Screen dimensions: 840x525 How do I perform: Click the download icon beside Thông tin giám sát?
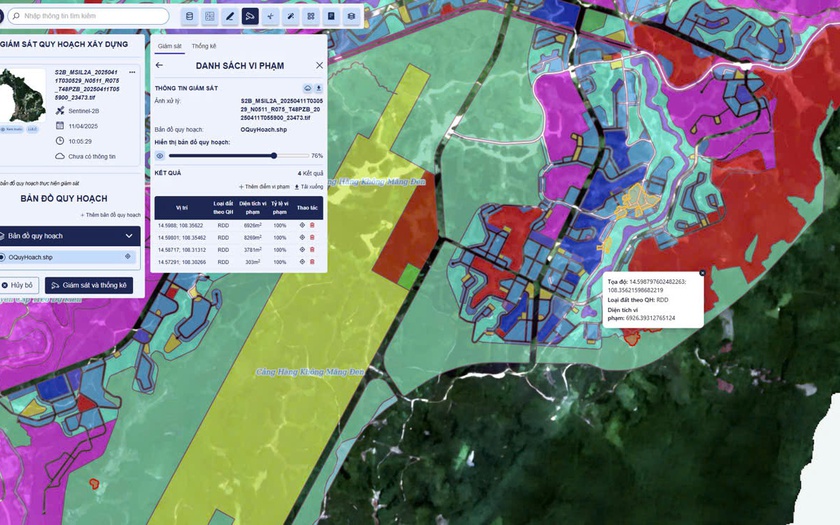[x=319, y=88]
